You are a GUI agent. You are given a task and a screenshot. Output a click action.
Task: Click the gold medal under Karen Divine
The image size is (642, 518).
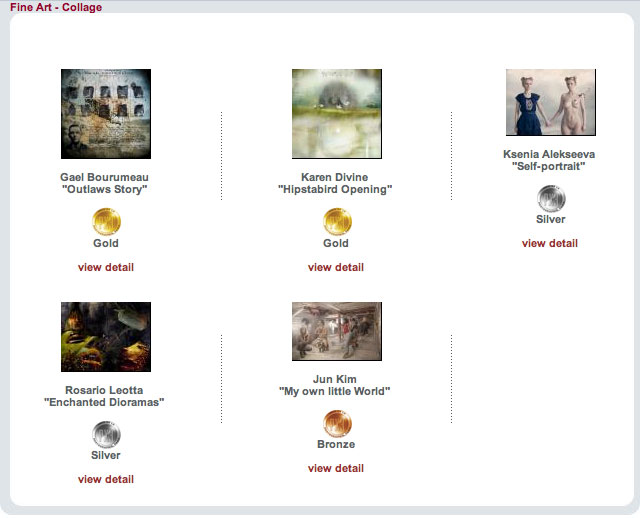coord(337,222)
